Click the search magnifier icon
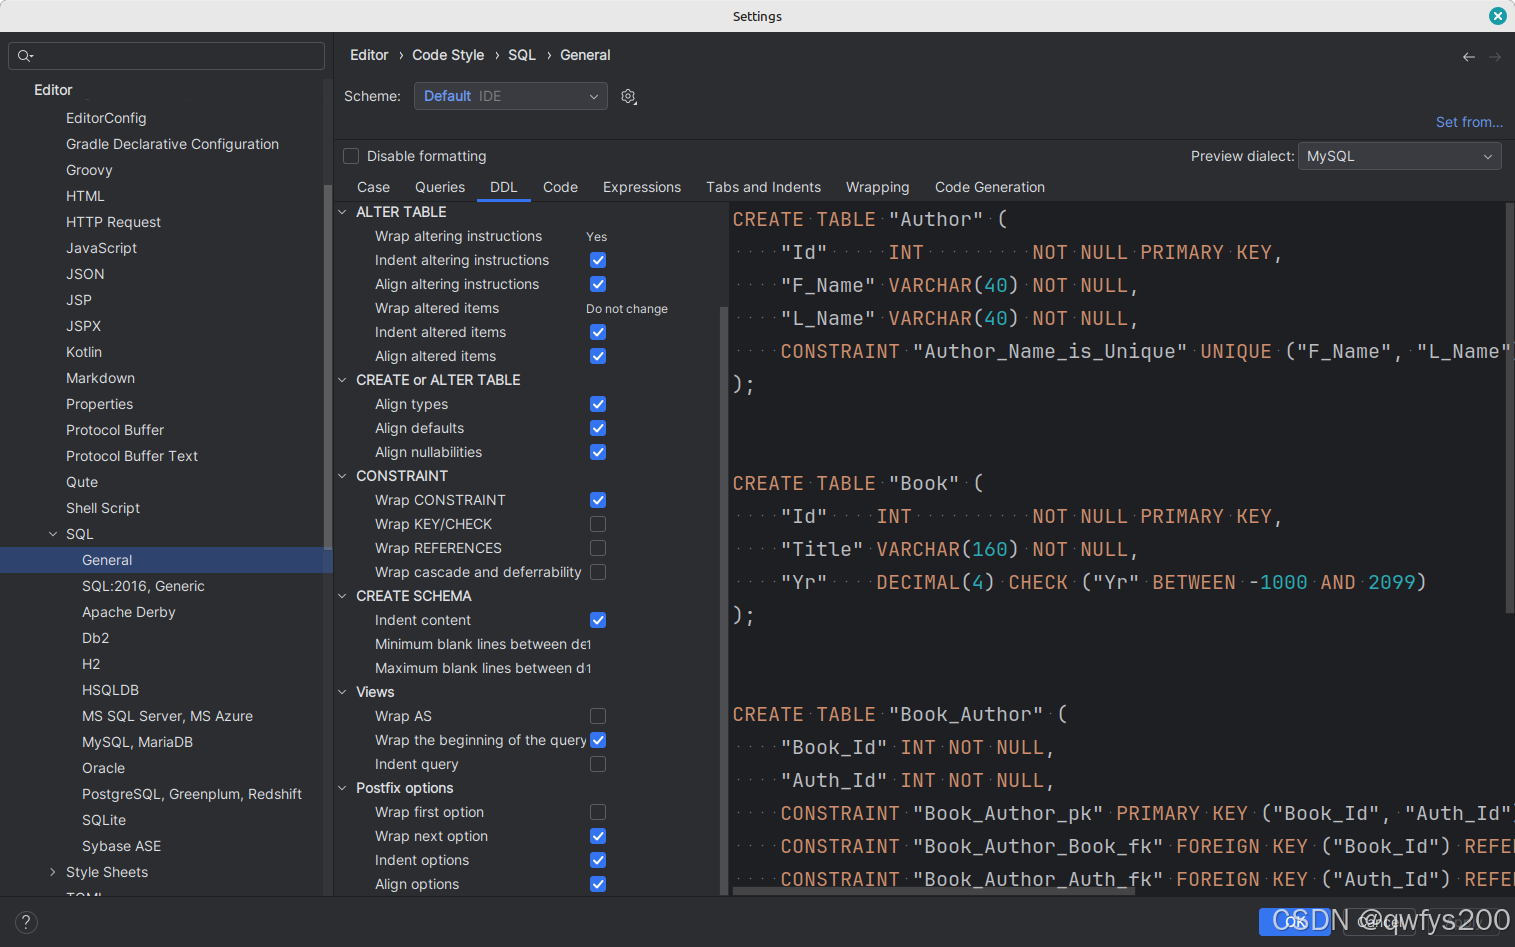 pyautogui.click(x=25, y=56)
